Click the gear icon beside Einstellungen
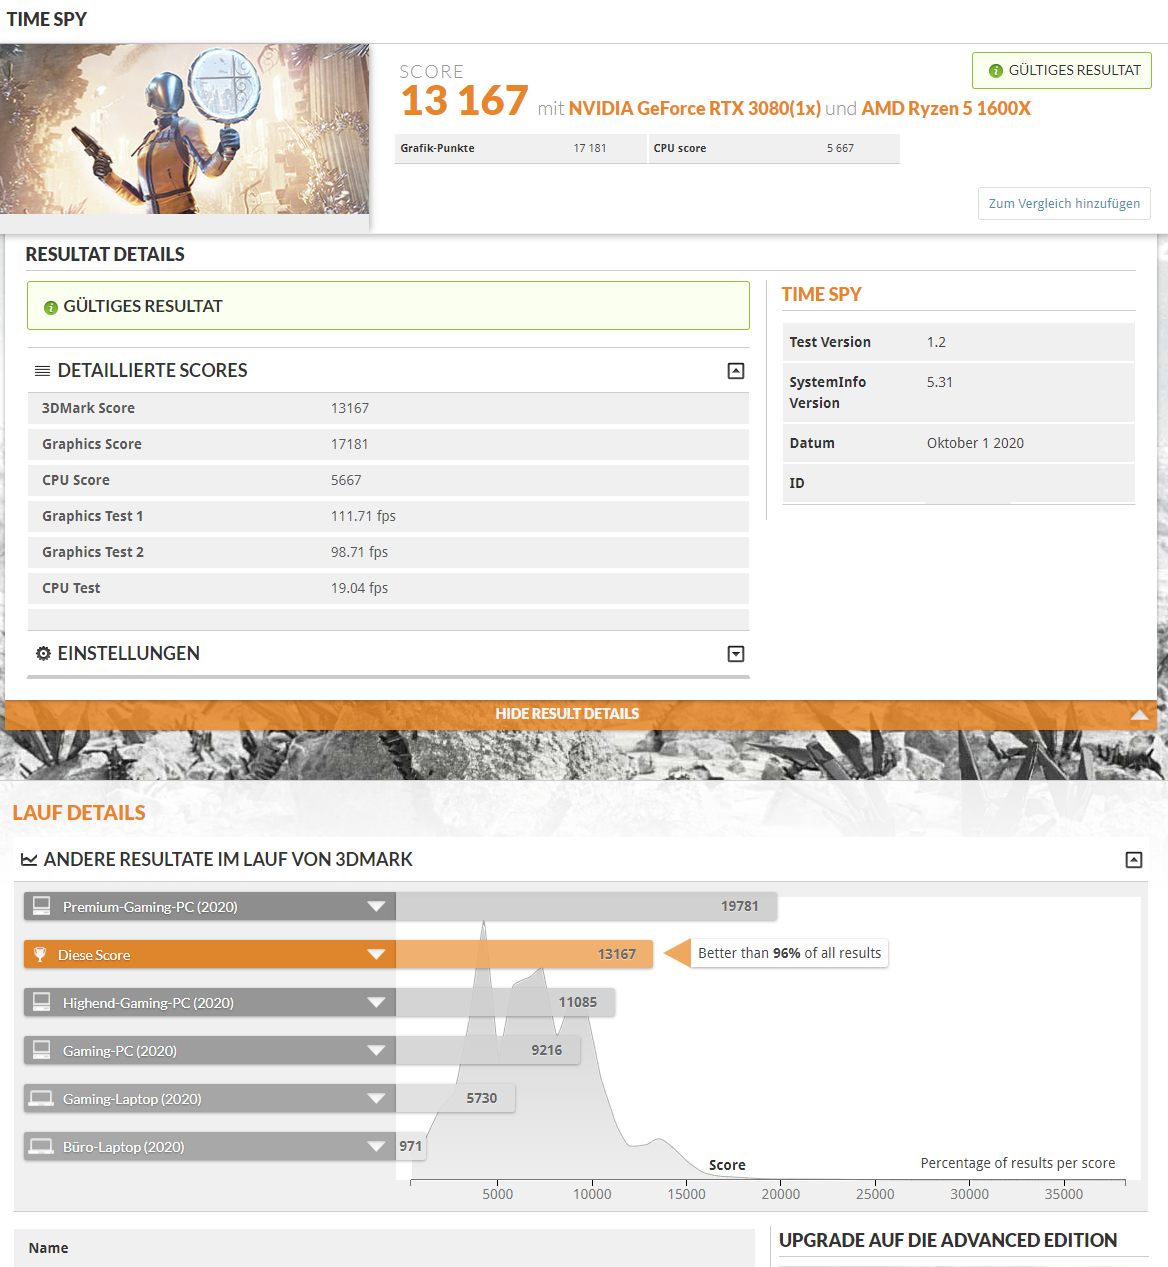Screen dimensions: 1168x1267 pyautogui.click(x=43, y=653)
